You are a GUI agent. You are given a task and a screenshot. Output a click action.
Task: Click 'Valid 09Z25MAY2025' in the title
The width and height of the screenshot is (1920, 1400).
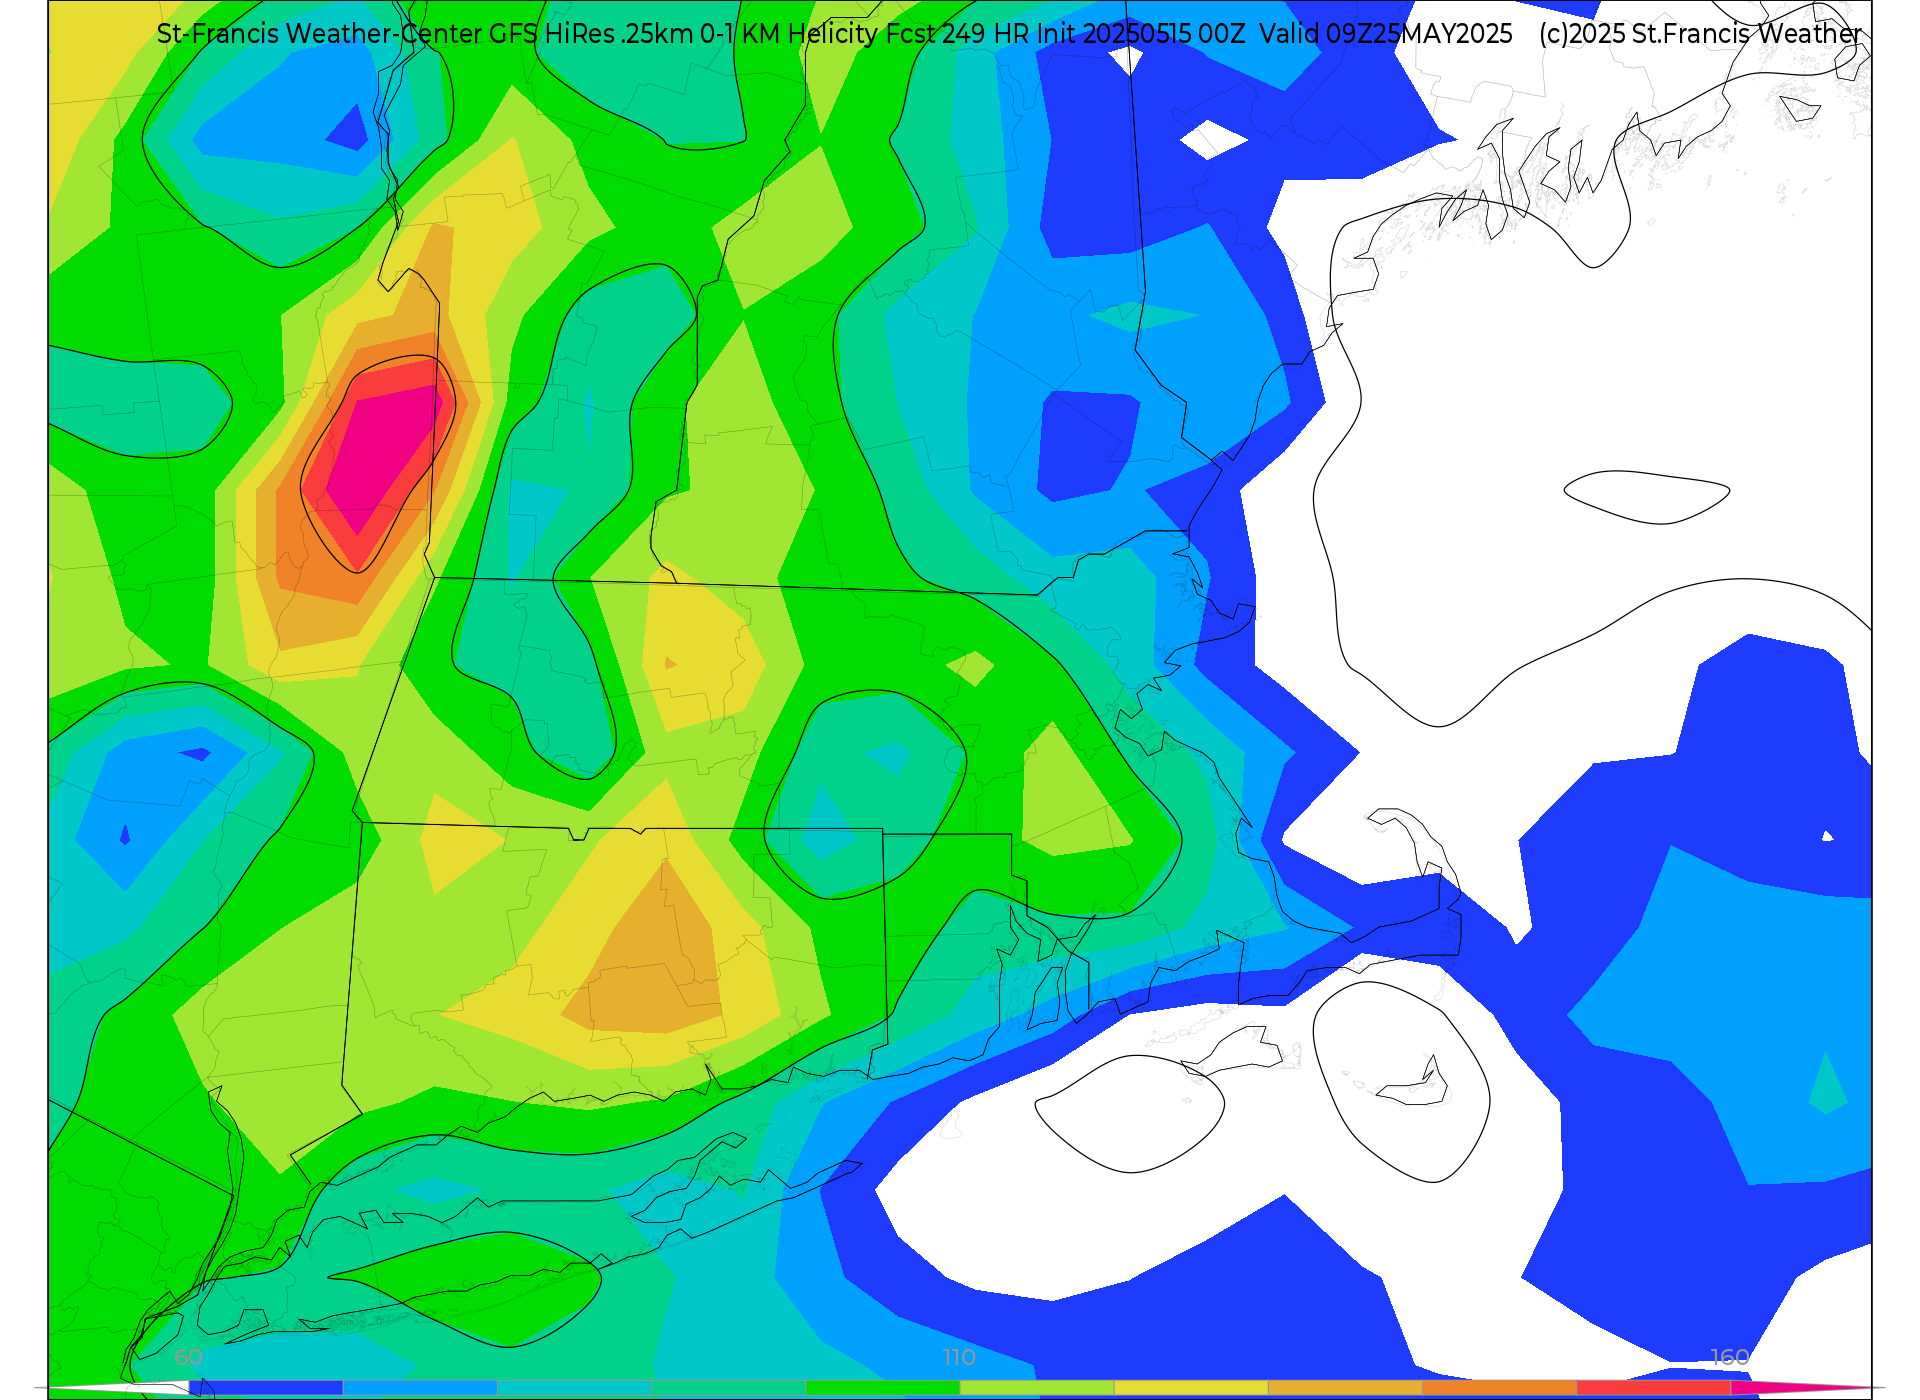coord(1386,34)
